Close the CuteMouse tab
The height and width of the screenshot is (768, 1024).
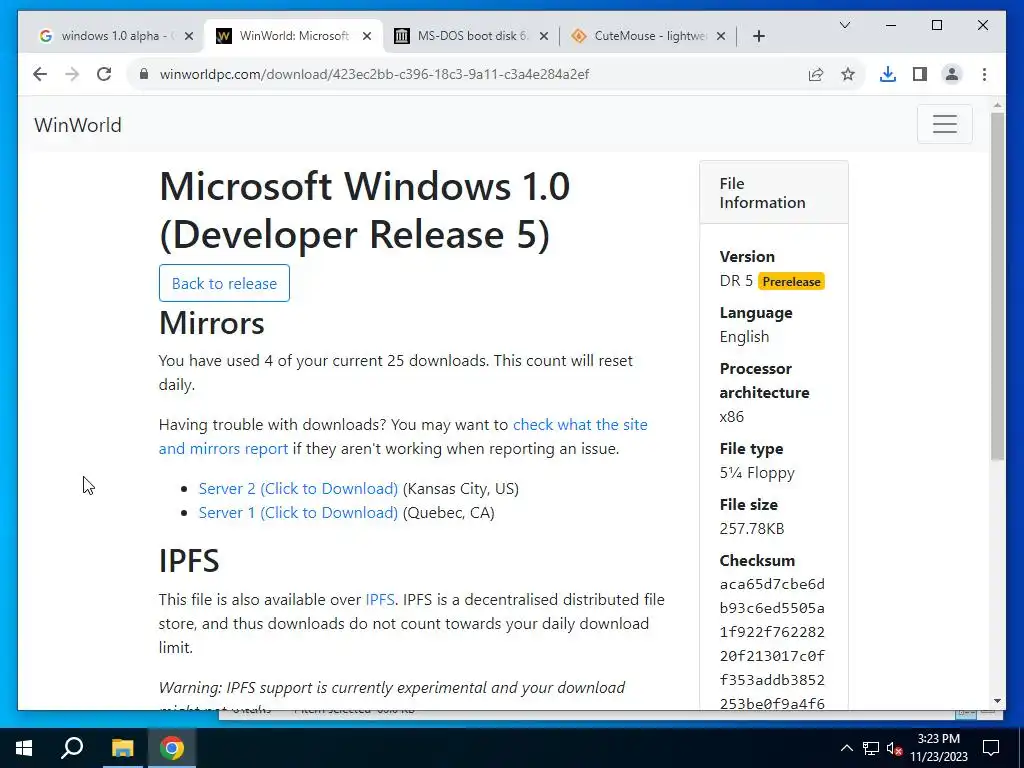point(721,36)
